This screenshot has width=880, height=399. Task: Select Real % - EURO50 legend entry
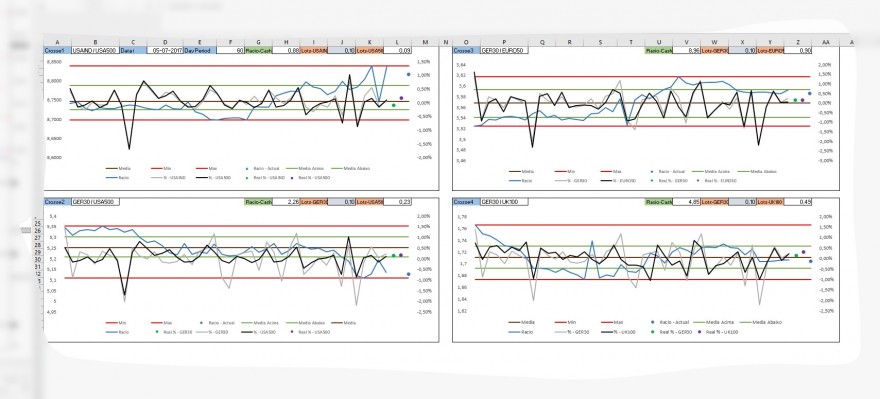coord(716,181)
